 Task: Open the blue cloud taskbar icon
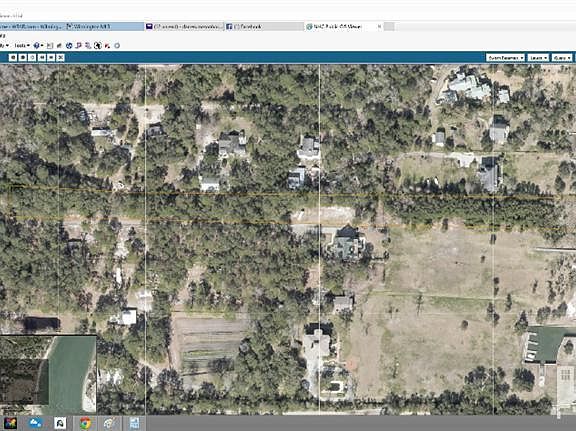click(35, 423)
